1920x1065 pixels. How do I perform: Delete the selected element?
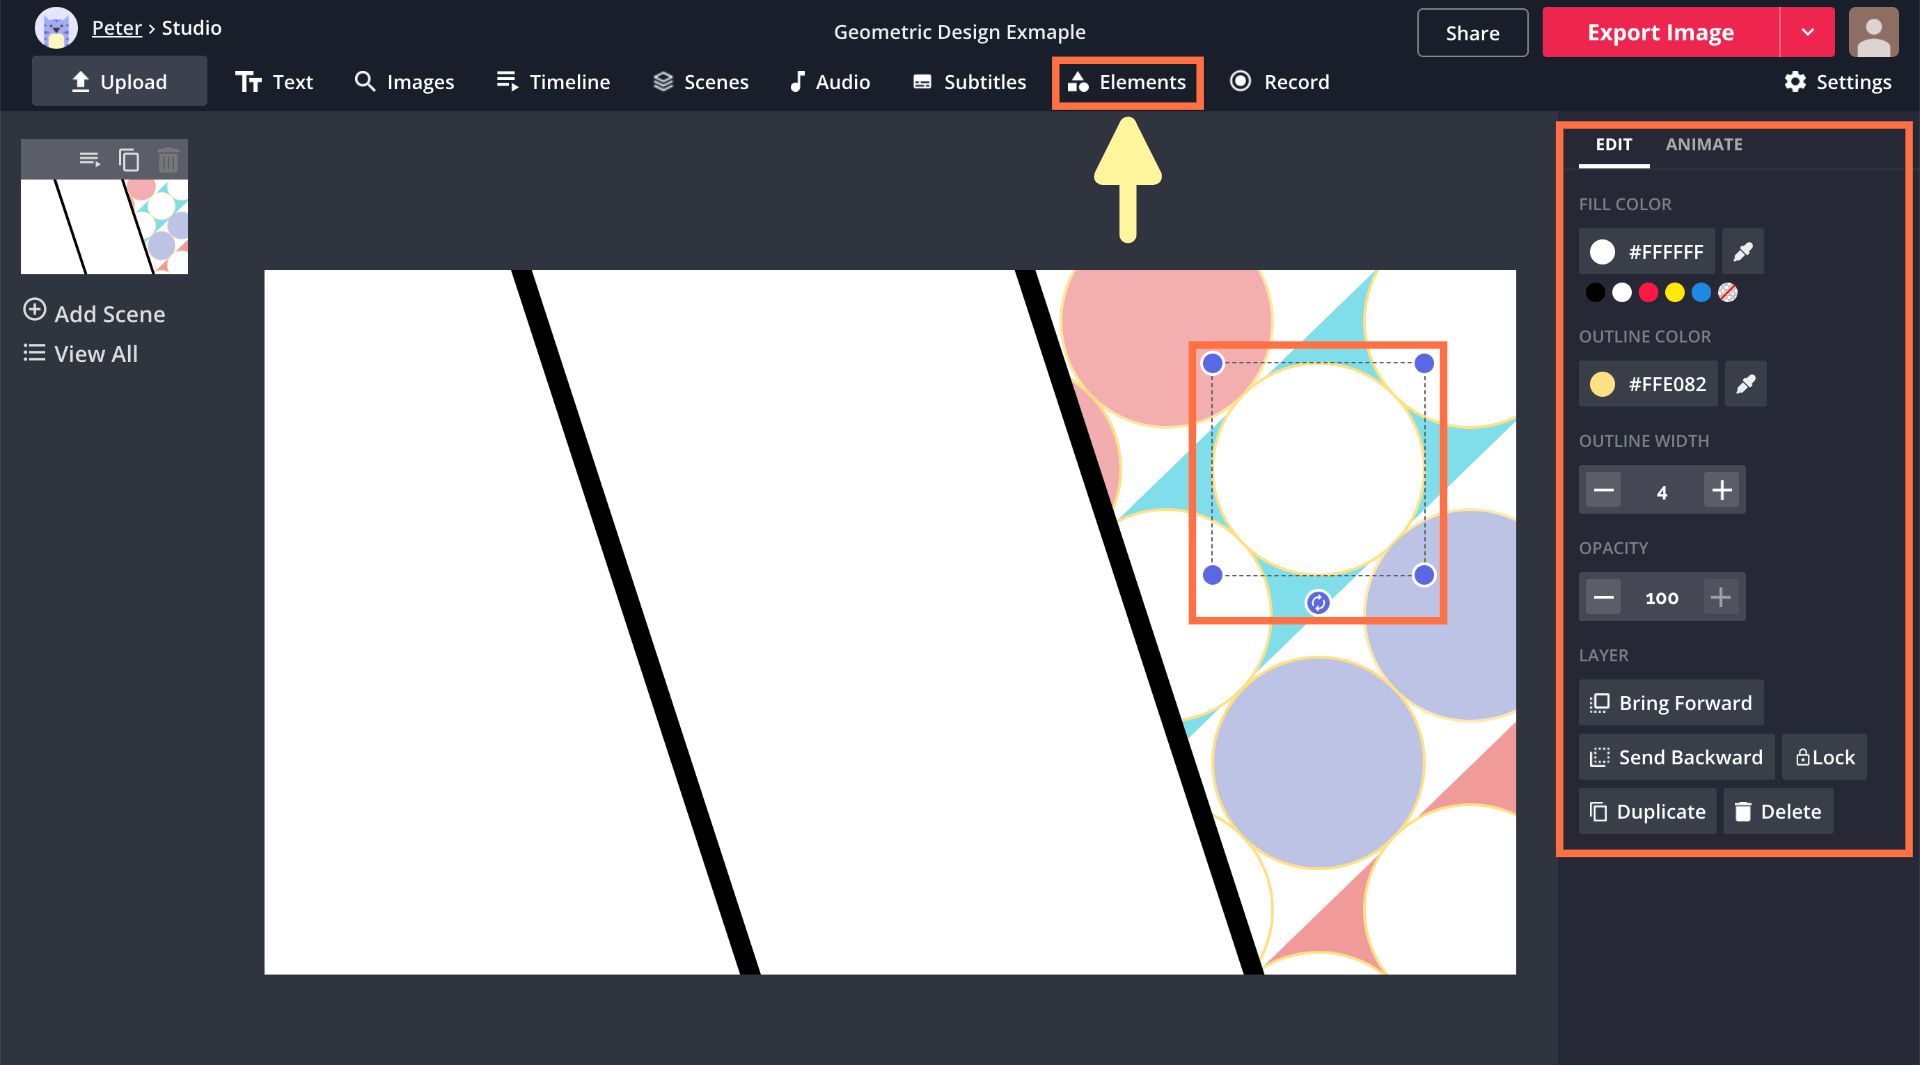(1778, 811)
